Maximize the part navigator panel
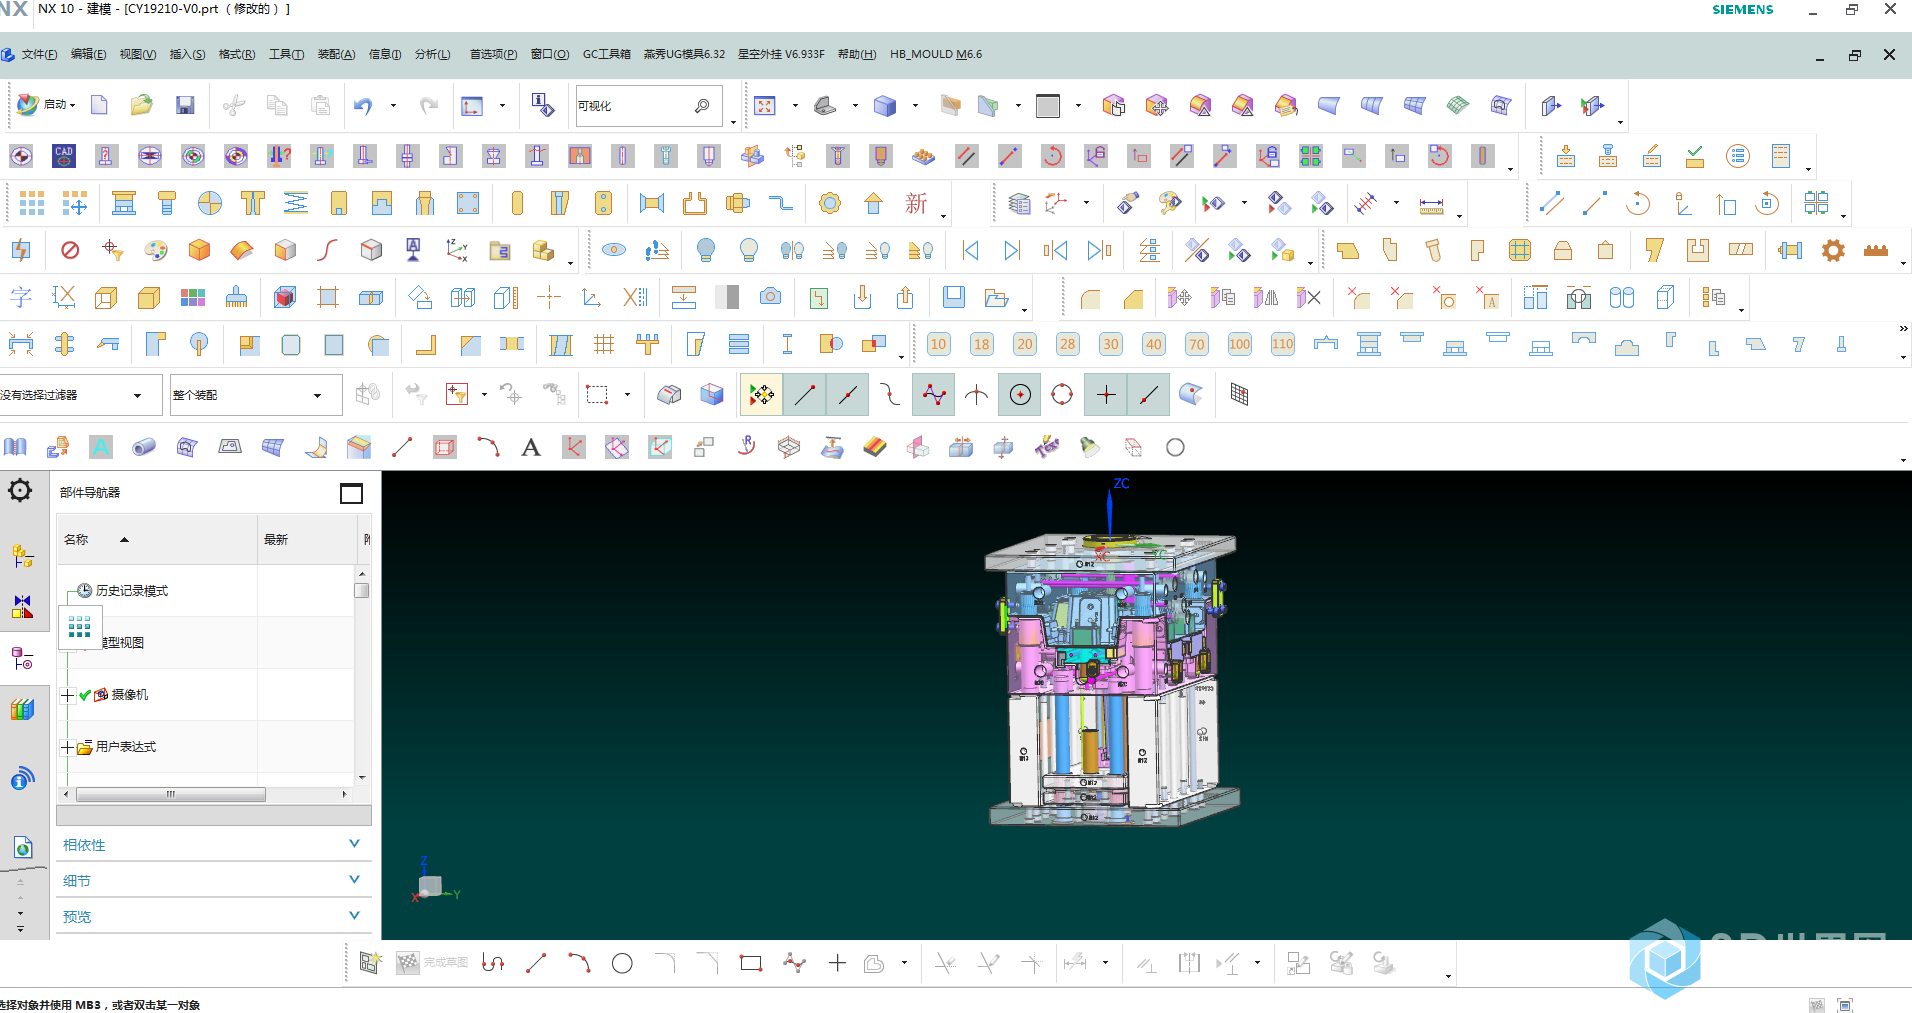The width and height of the screenshot is (1912, 1013). point(351,493)
